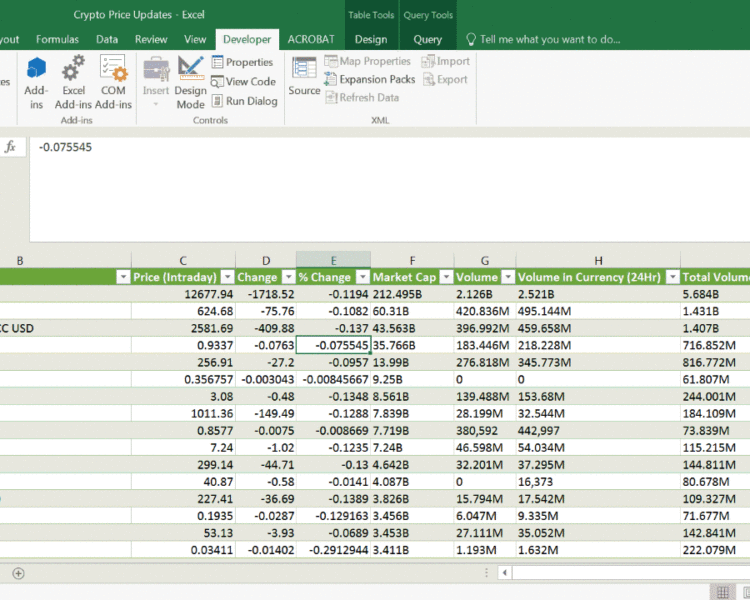Open COM Add-ins dialog
The image size is (750, 600).
113,80
